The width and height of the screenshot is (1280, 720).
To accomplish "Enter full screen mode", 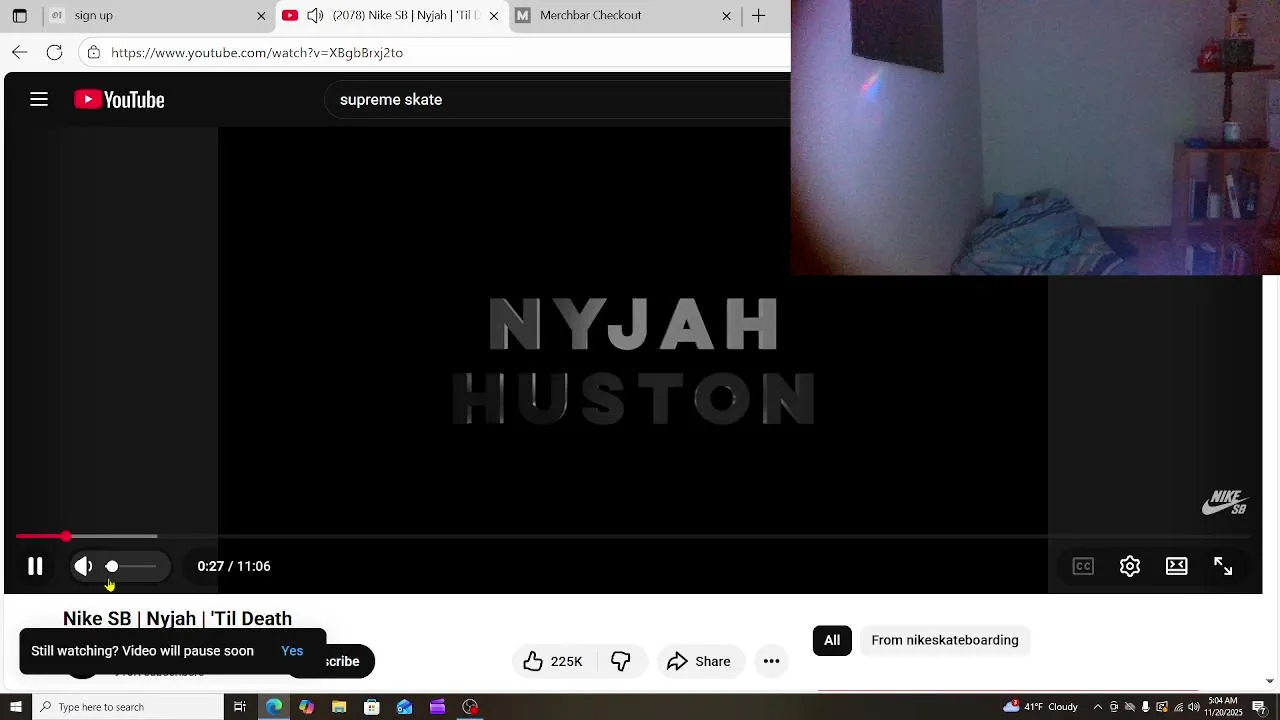I will pos(1223,566).
